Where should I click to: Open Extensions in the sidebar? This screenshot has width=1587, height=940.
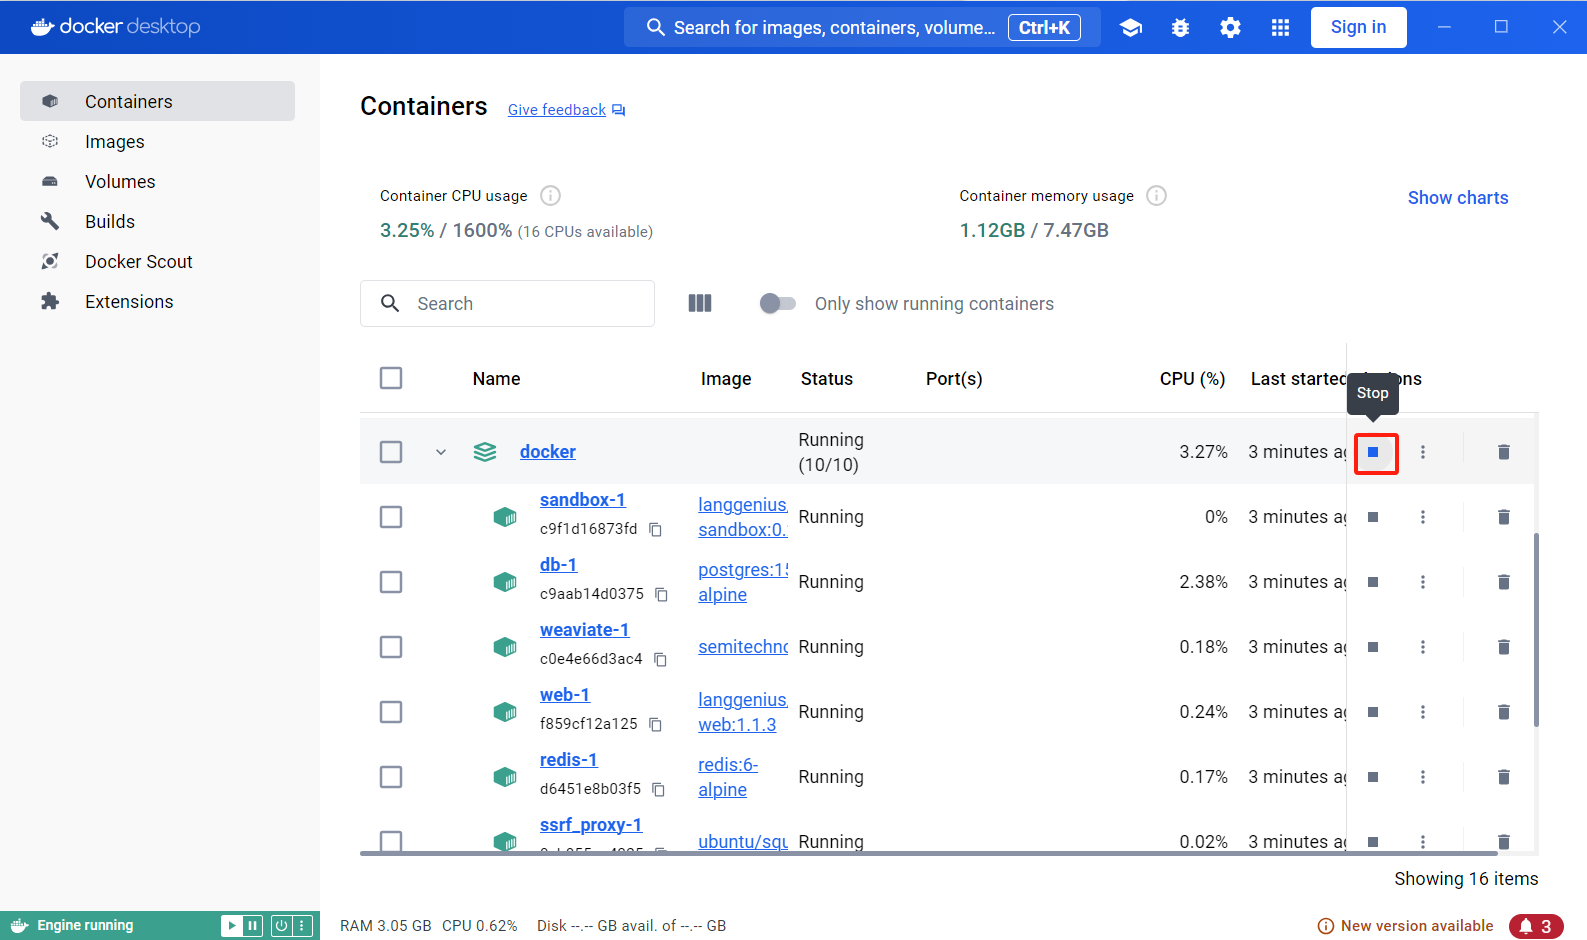157,301
